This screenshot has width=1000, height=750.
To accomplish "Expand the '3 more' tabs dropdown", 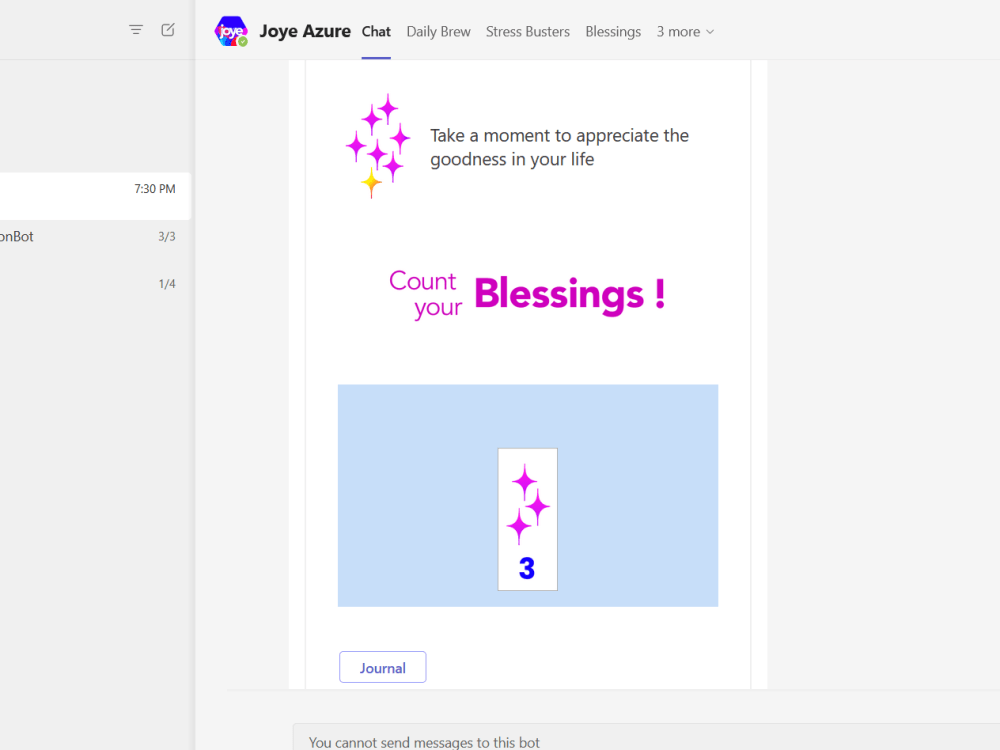I will coord(686,31).
